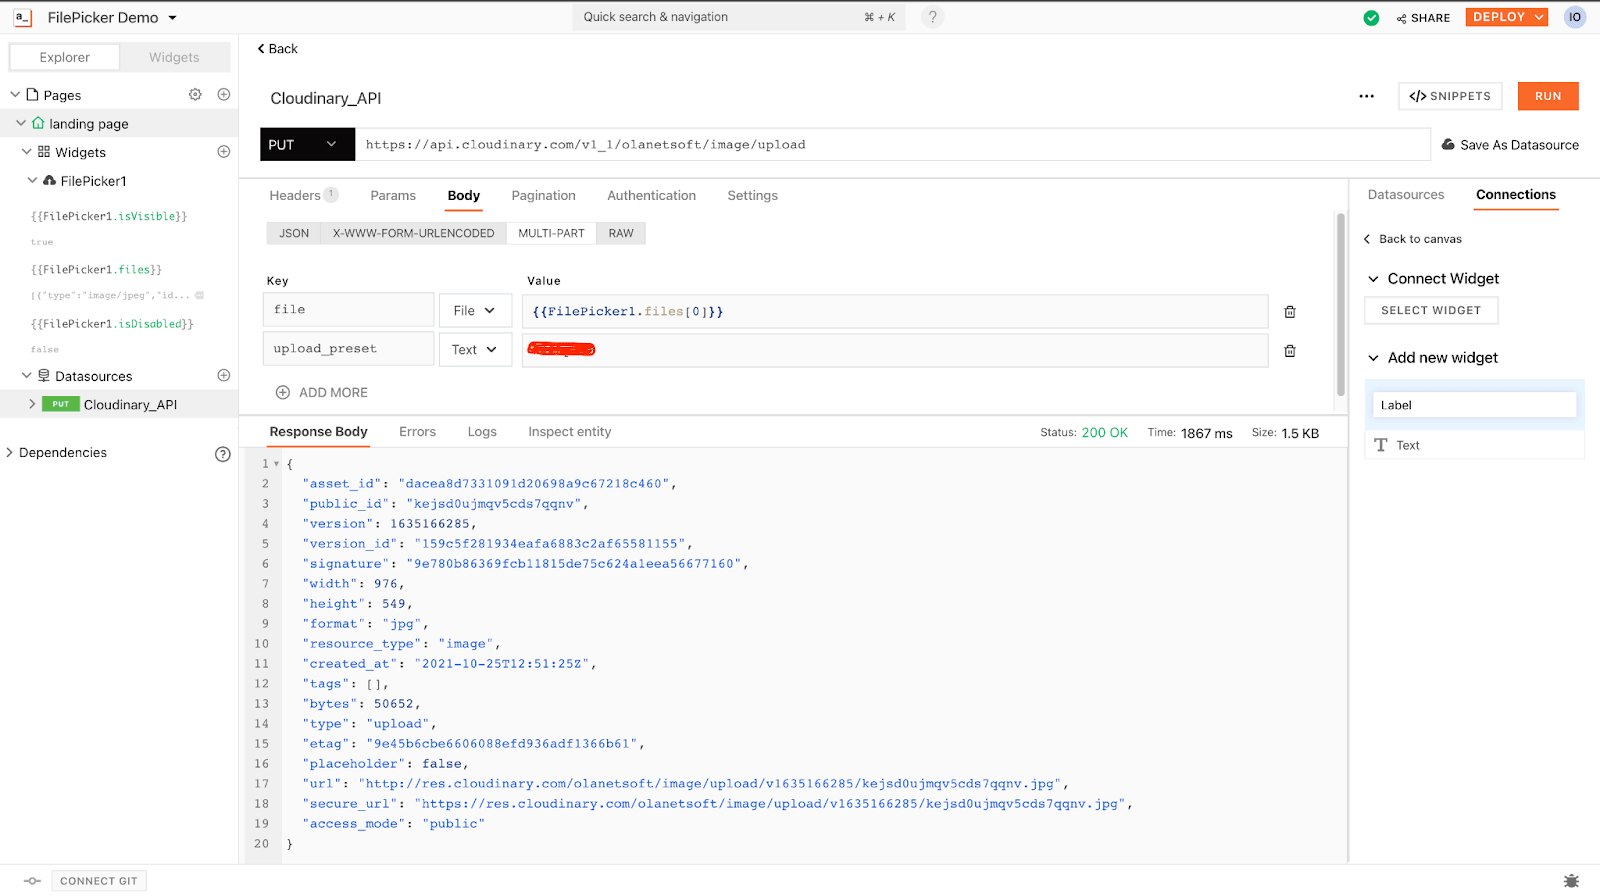Open the three-dot more options menu

[1366, 97]
